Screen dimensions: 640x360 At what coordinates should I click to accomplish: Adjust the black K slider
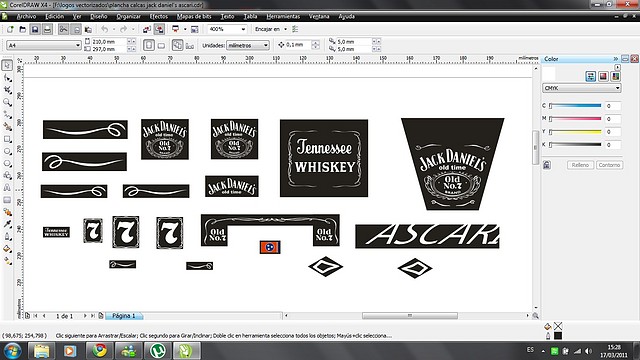pos(576,145)
